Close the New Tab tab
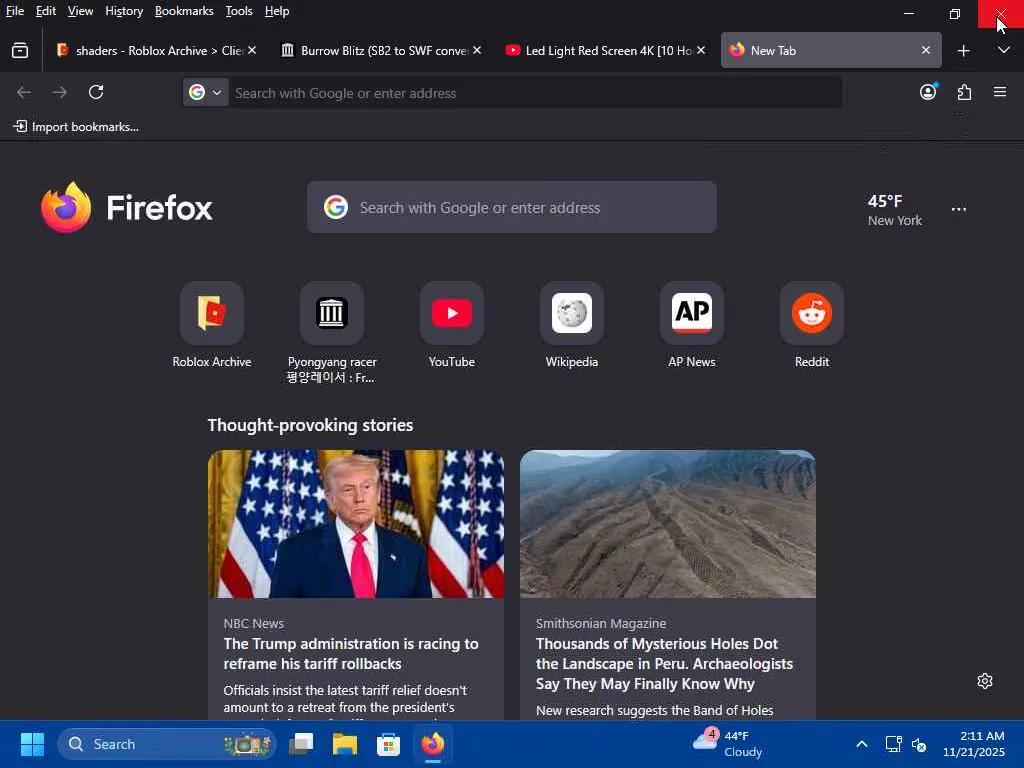The image size is (1024, 768). 925,50
